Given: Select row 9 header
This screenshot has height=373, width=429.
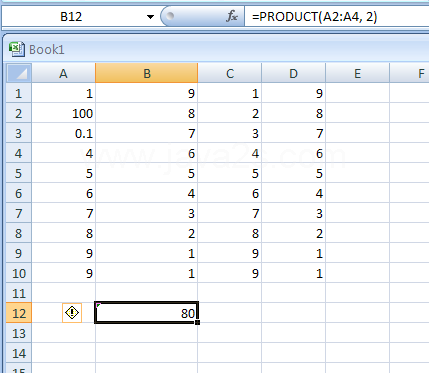Looking at the screenshot, I should [19, 253].
